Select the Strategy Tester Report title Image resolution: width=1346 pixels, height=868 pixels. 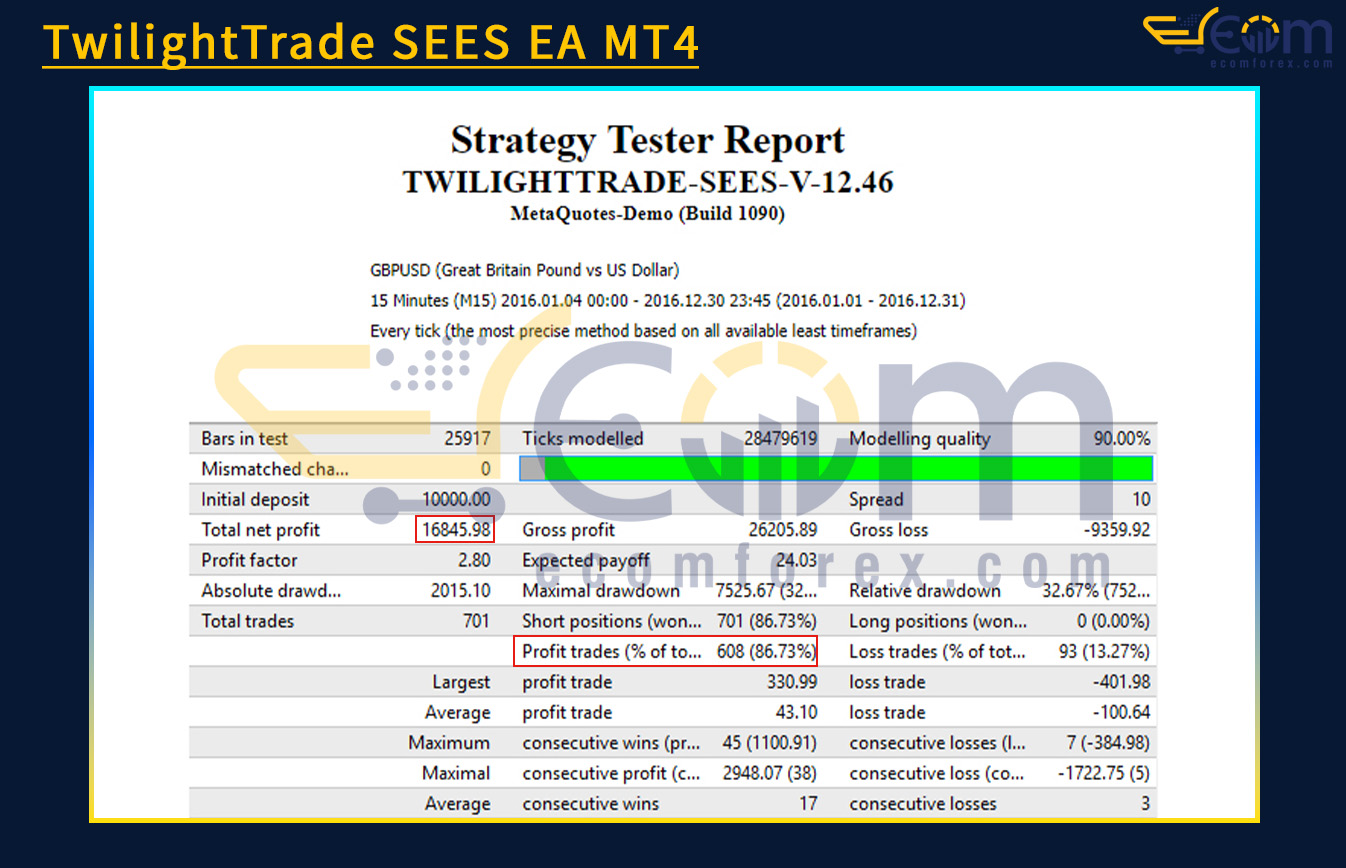coord(648,140)
